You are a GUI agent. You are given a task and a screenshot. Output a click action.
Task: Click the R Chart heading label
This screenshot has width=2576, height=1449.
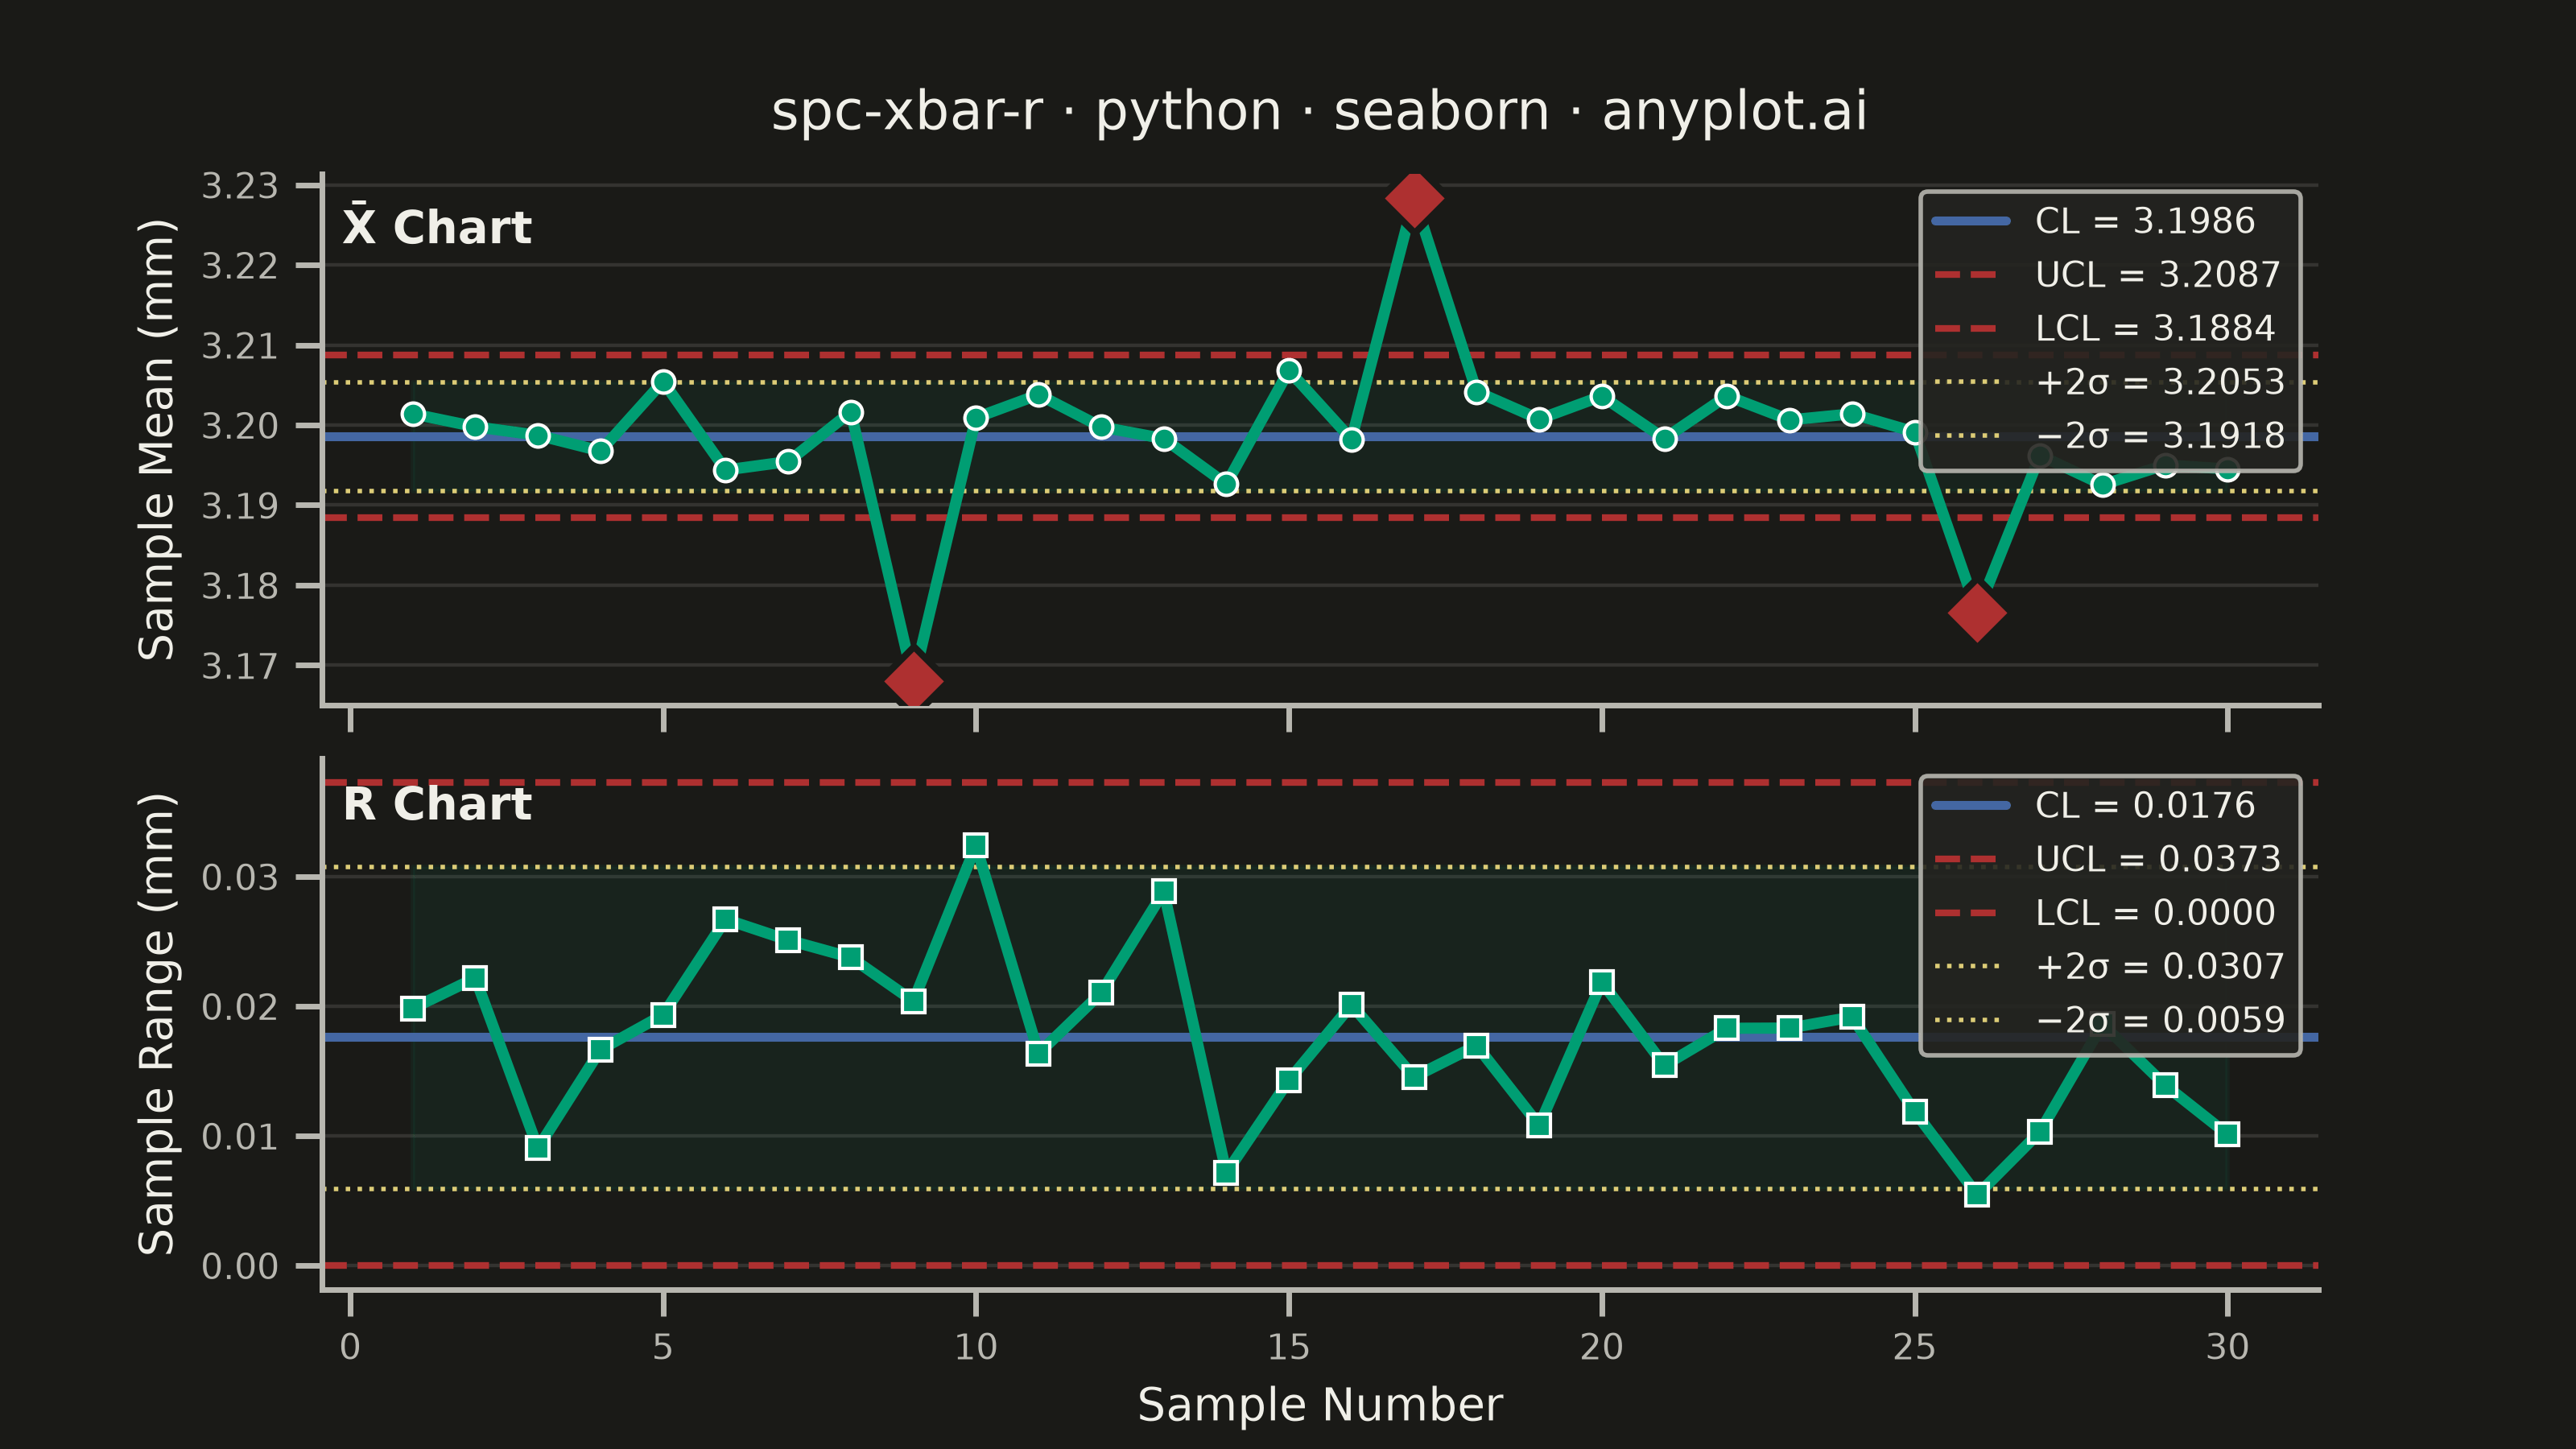point(437,804)
